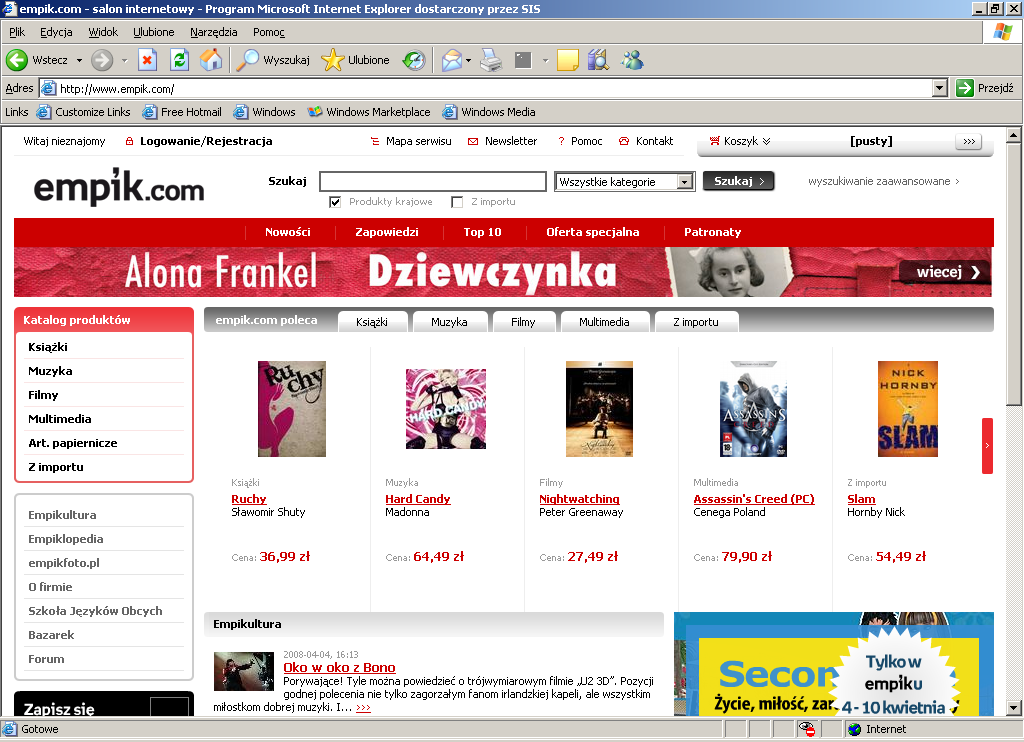Open the Ulubione favorites star button
This screenshot has width=1024, height=742.
coord(355,60)
